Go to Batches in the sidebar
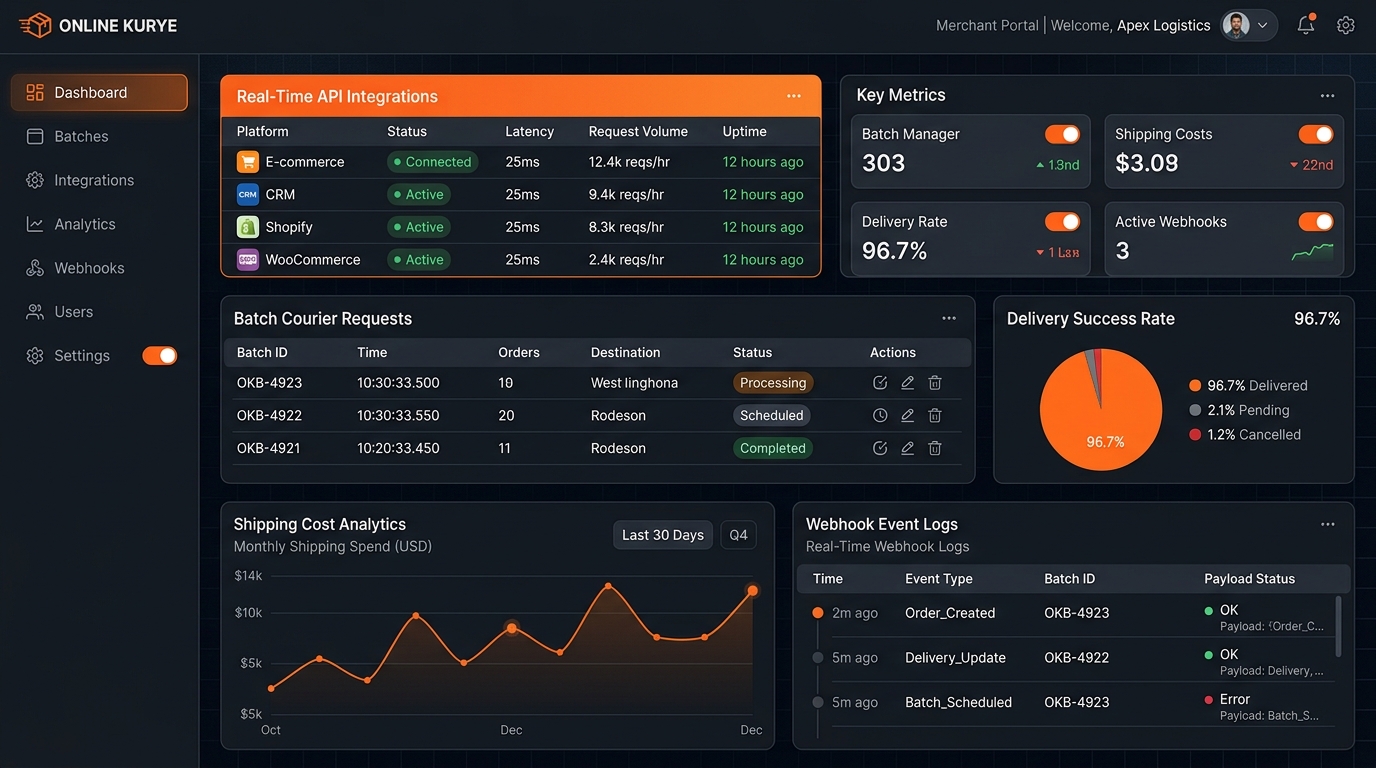The image size is (1376, 768). pos(99,136)
